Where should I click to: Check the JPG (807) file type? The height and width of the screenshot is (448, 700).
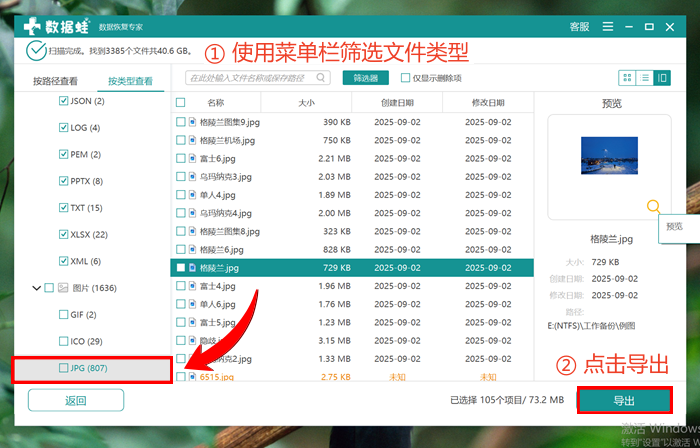tap(63, 368)
